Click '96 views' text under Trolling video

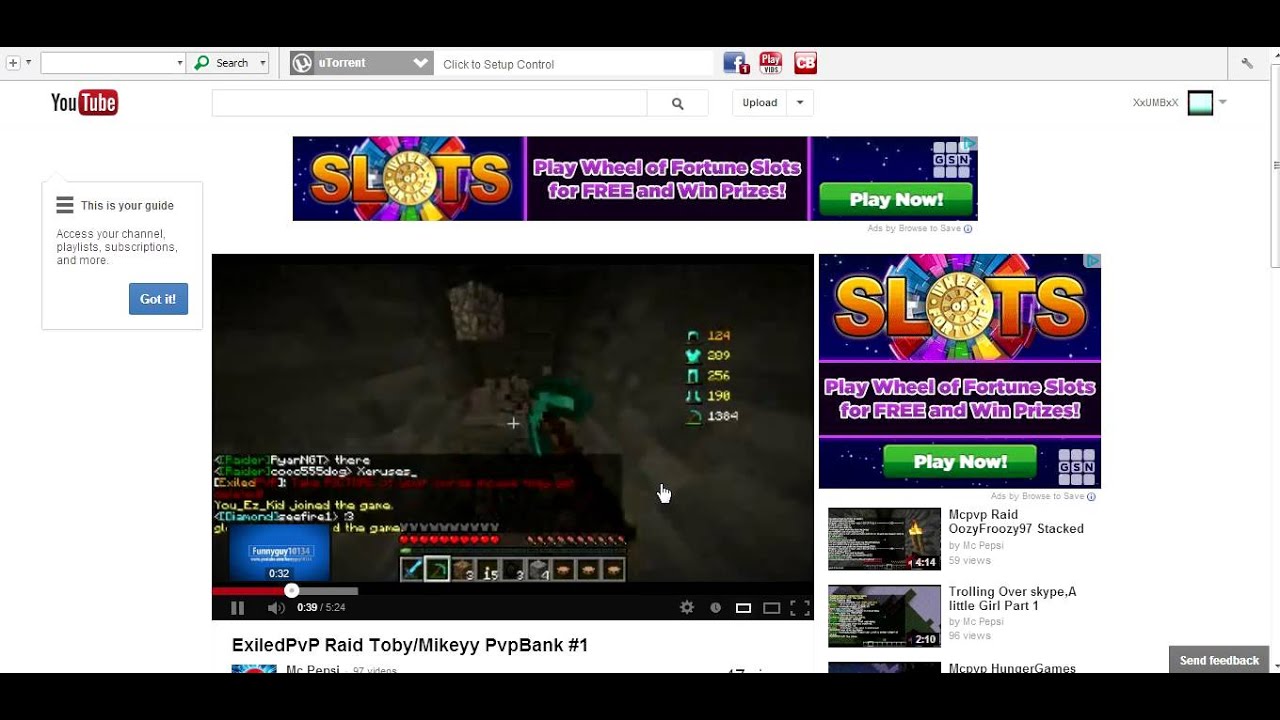pyautogui.click(x=969, y=636)
